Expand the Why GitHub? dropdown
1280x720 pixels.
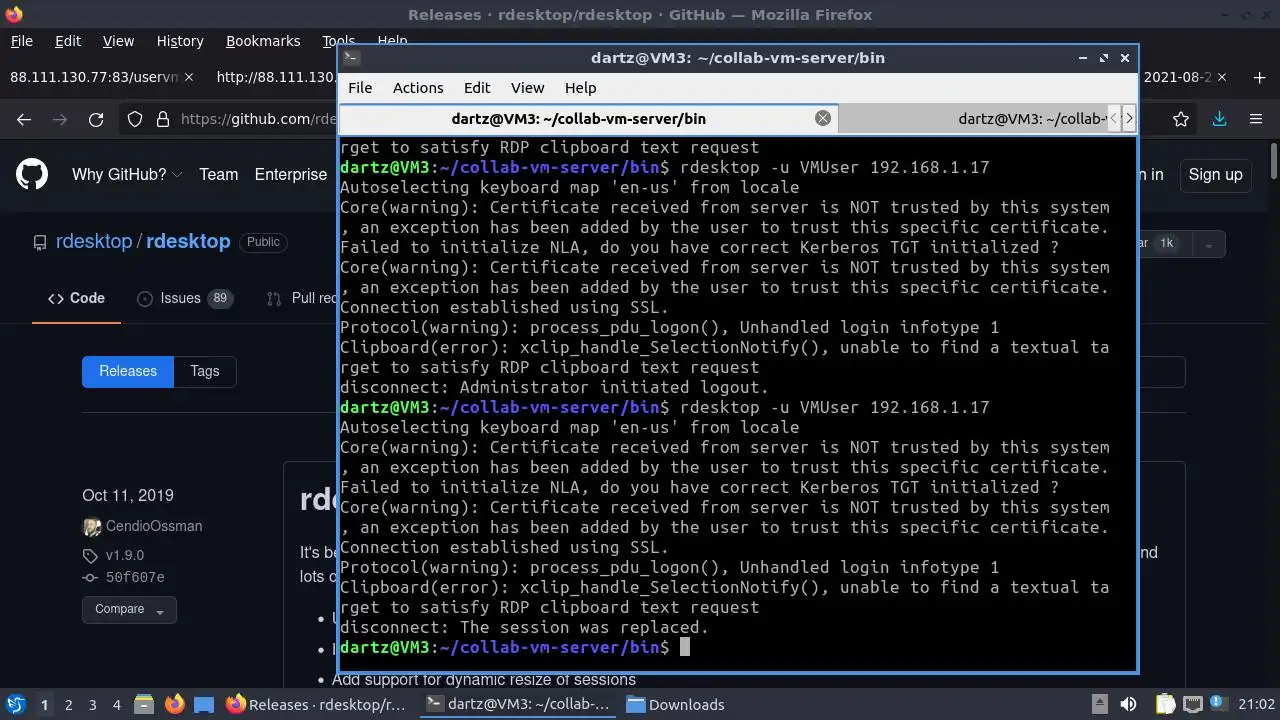point(127,174)
